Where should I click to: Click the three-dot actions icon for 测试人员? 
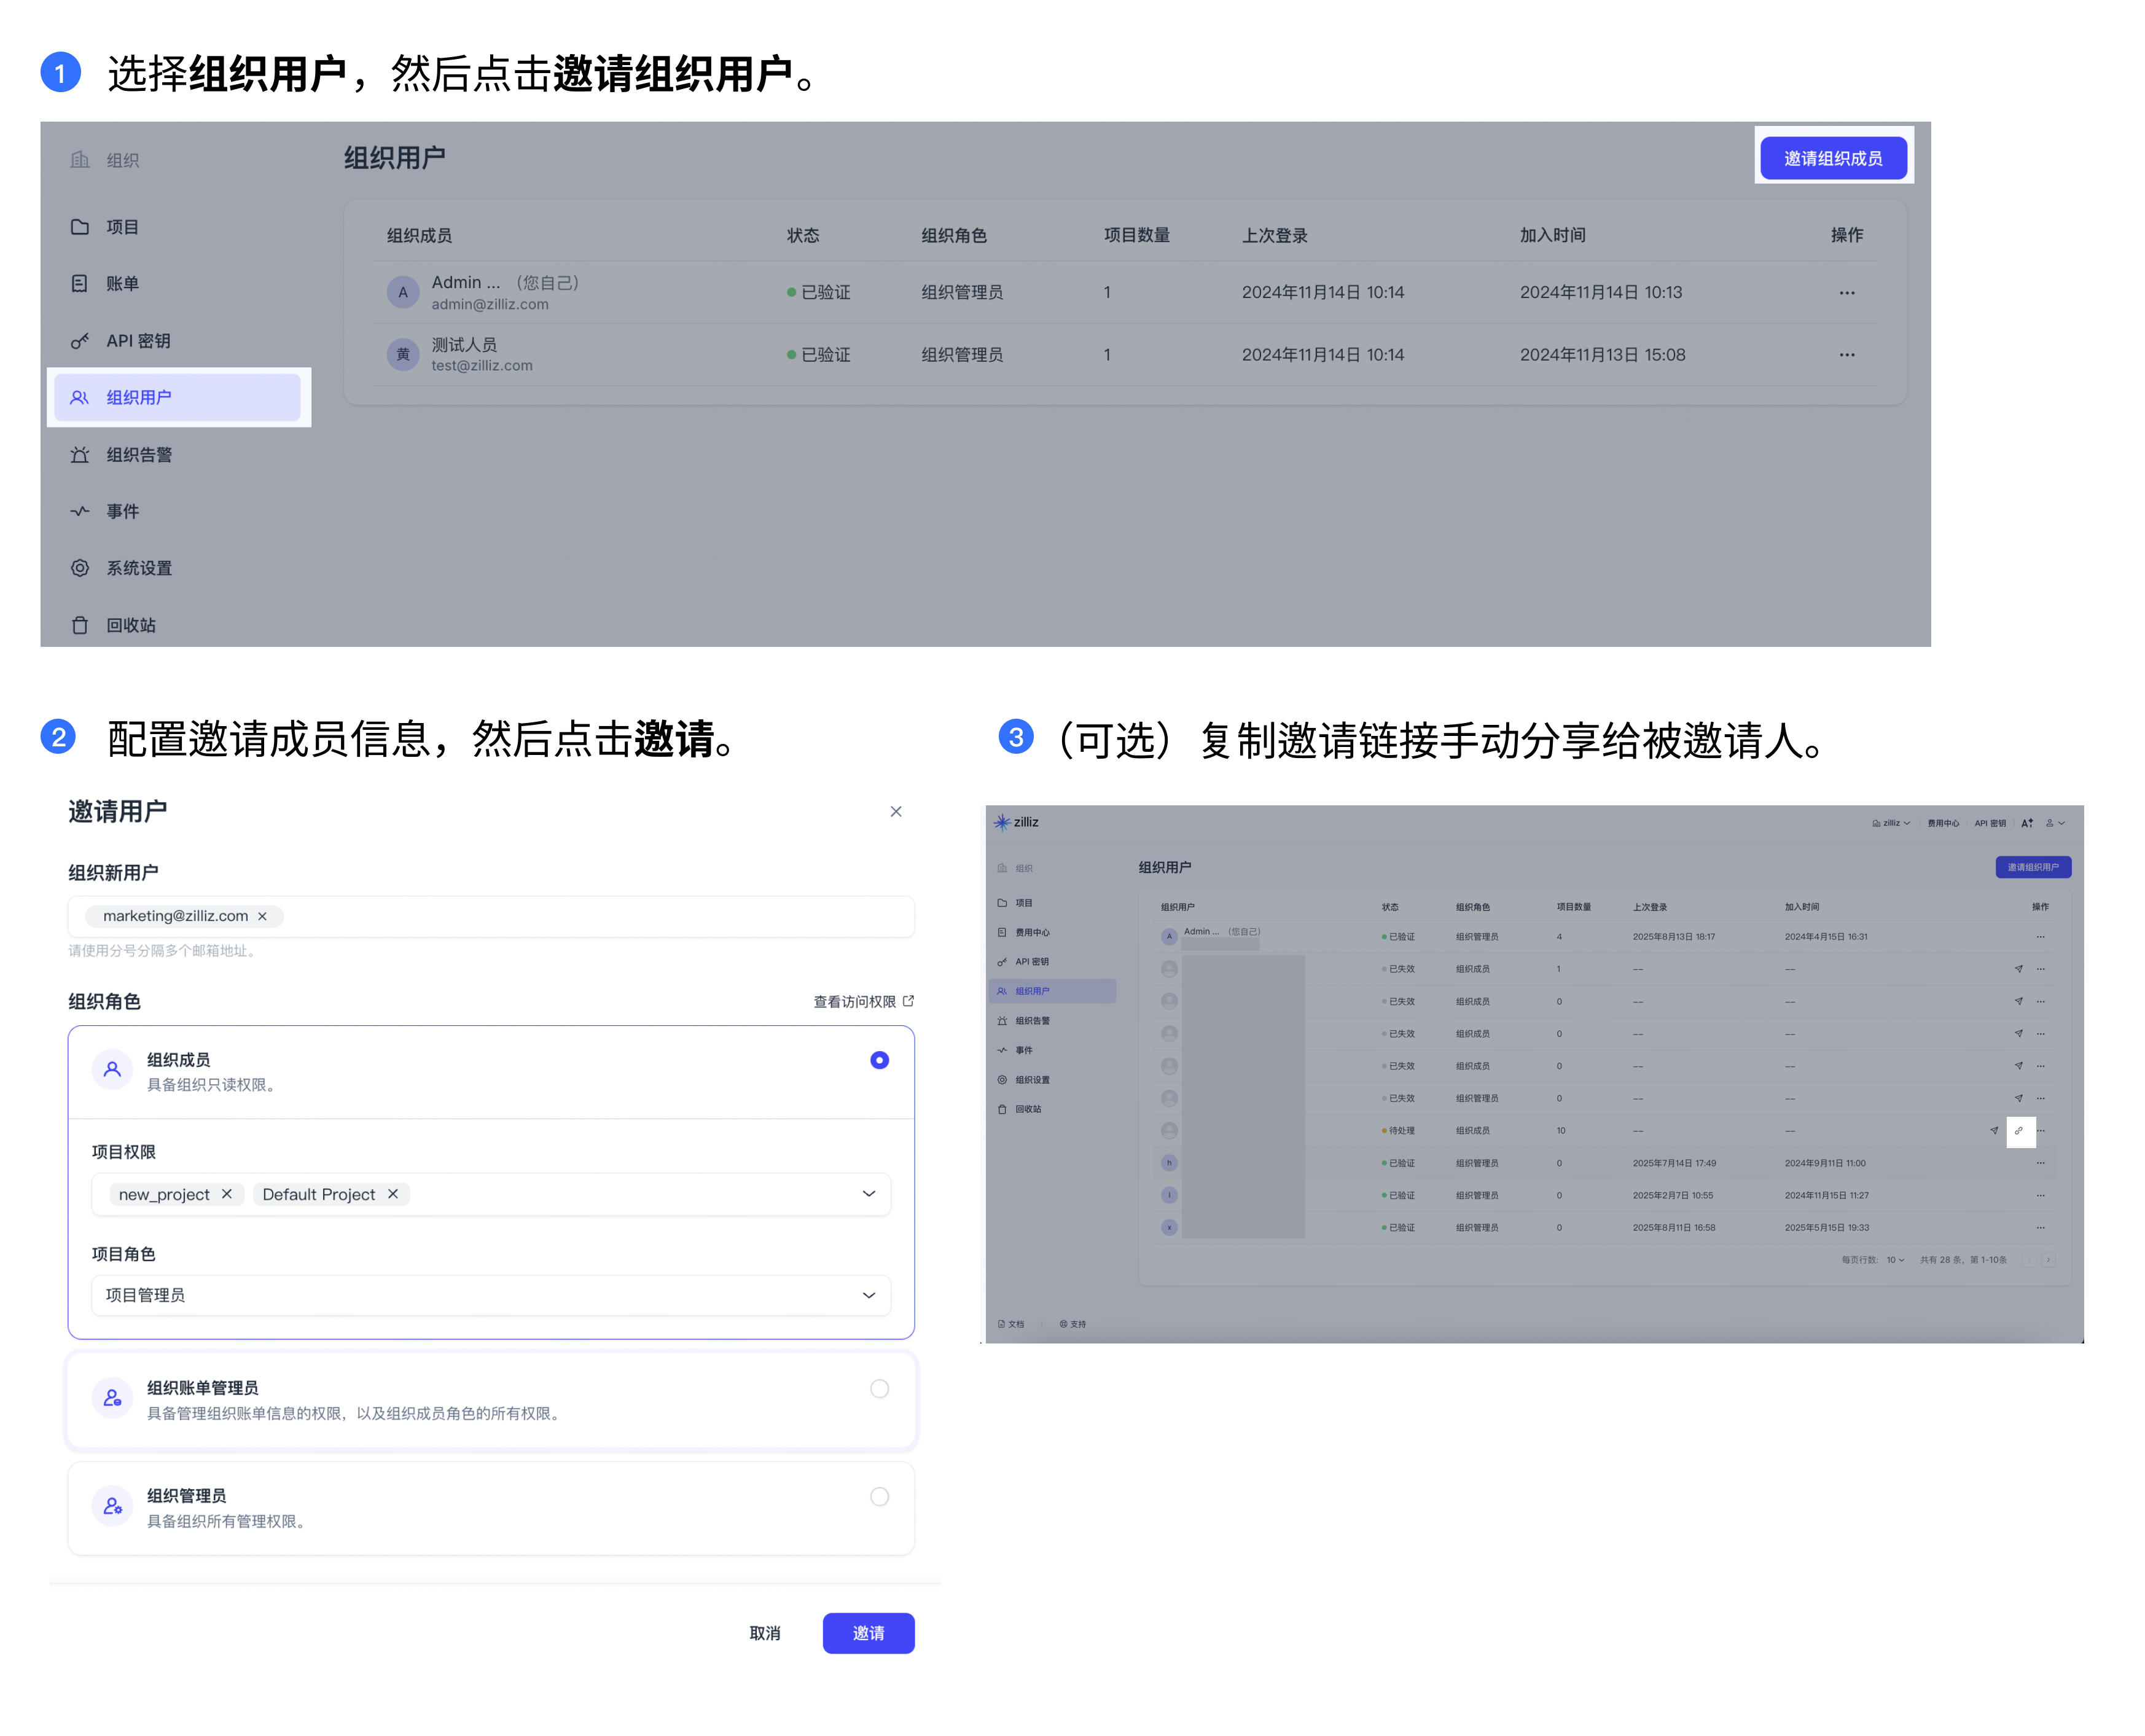click(1846, 354)
